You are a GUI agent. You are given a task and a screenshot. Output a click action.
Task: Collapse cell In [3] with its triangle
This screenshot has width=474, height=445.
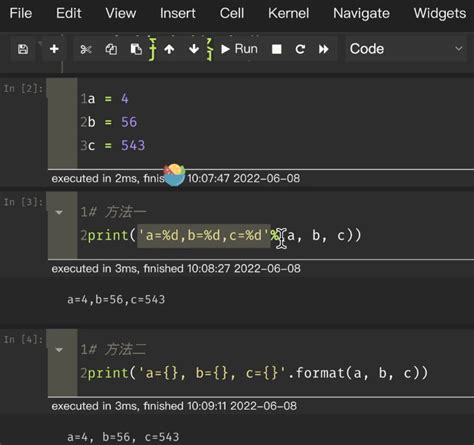tap(59, 212)
